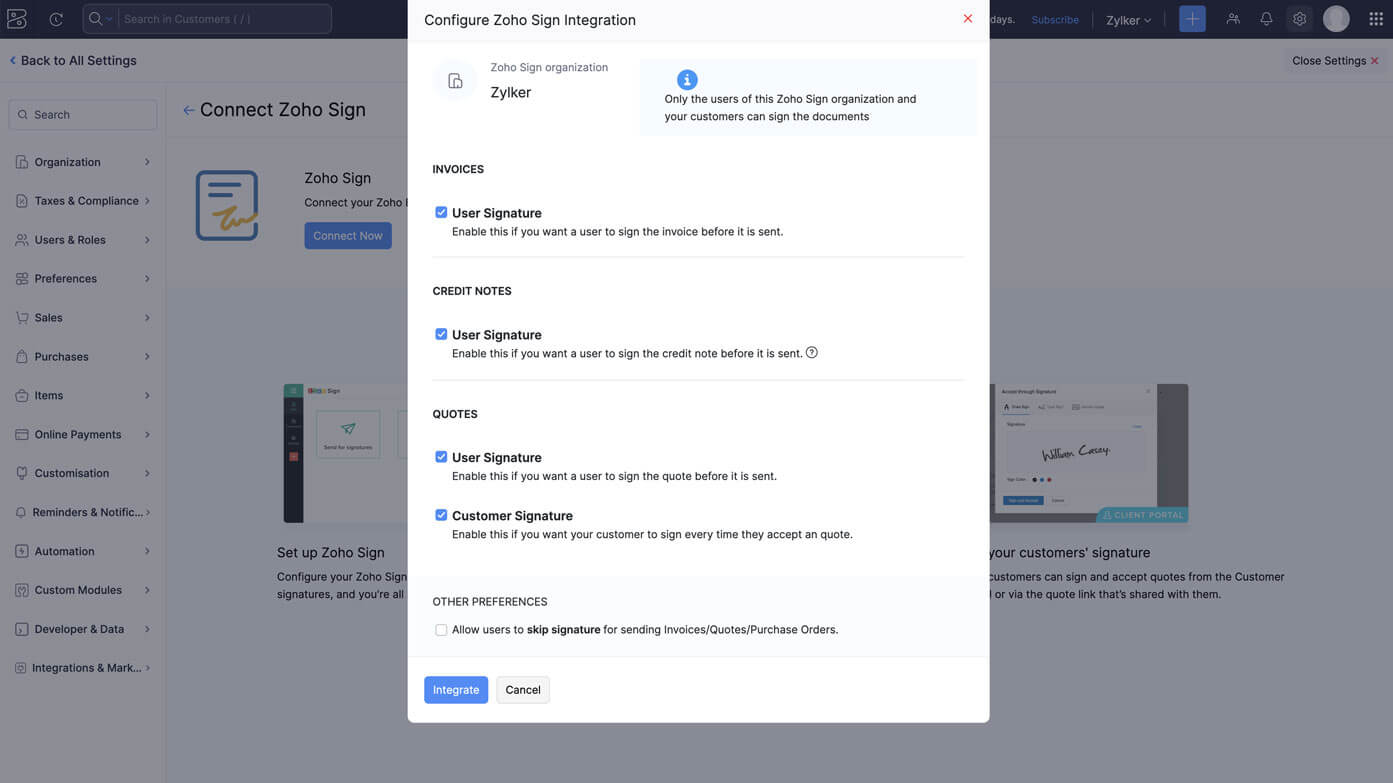
Task: Click the search magnifier icon in top bar
Action: (x=96, y=19)
